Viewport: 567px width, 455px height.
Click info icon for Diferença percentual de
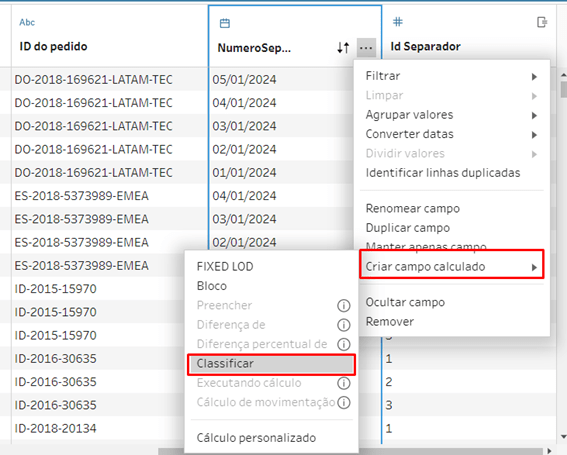(344, 344)
